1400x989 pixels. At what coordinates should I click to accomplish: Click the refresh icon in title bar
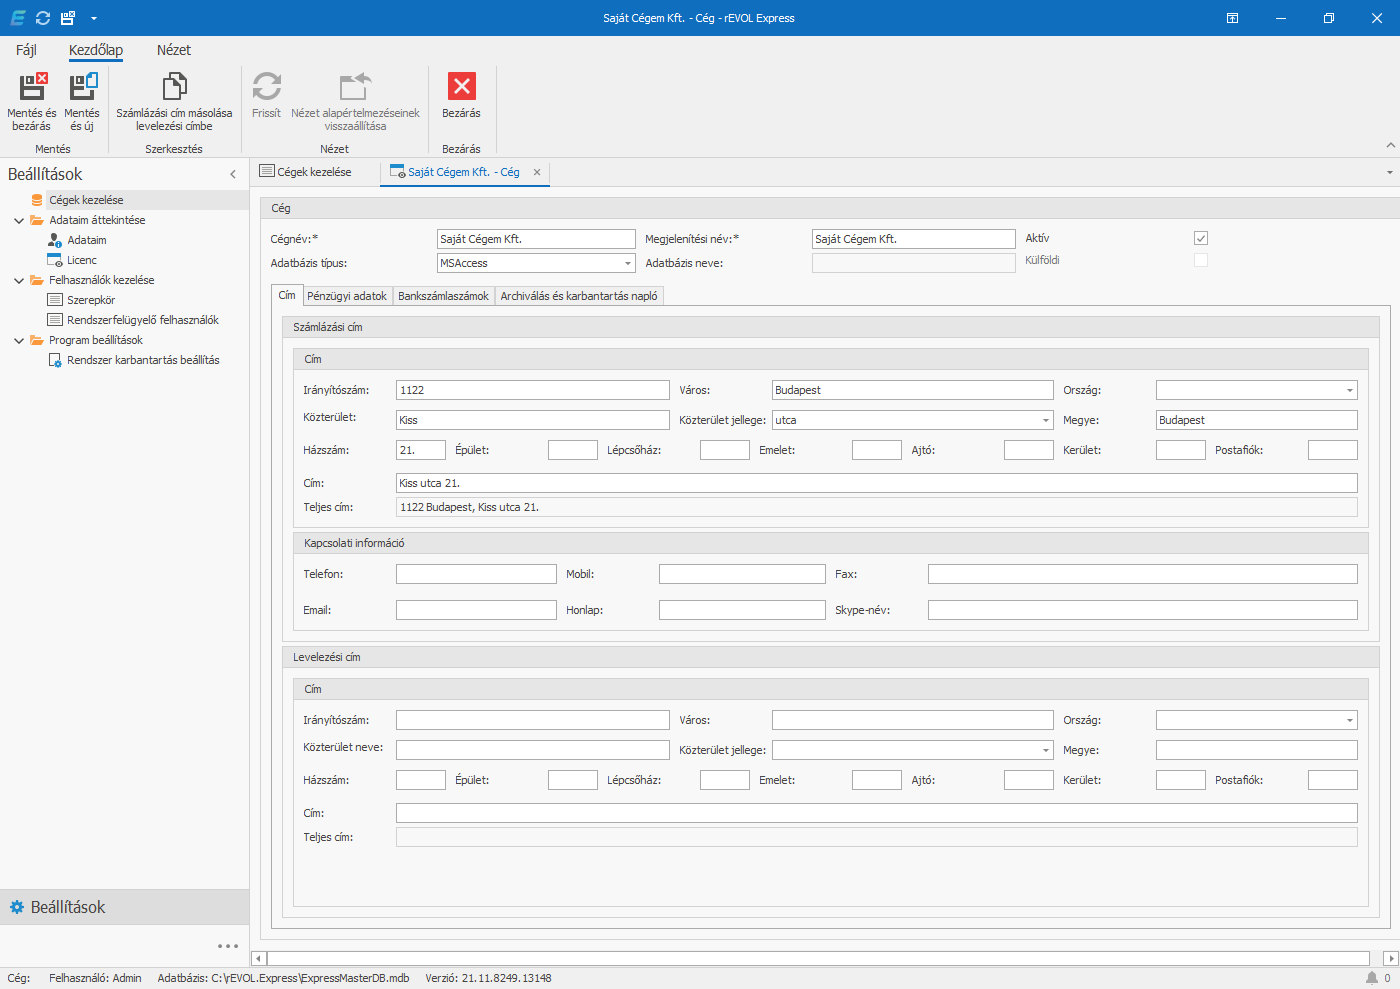(x=43, y=18)
